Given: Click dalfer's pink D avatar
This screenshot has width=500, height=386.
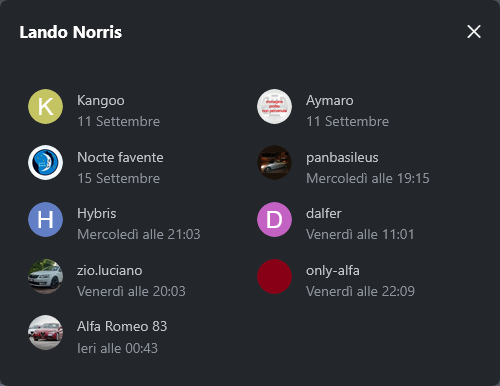Looking at the screenshot, I should [274, 220].
